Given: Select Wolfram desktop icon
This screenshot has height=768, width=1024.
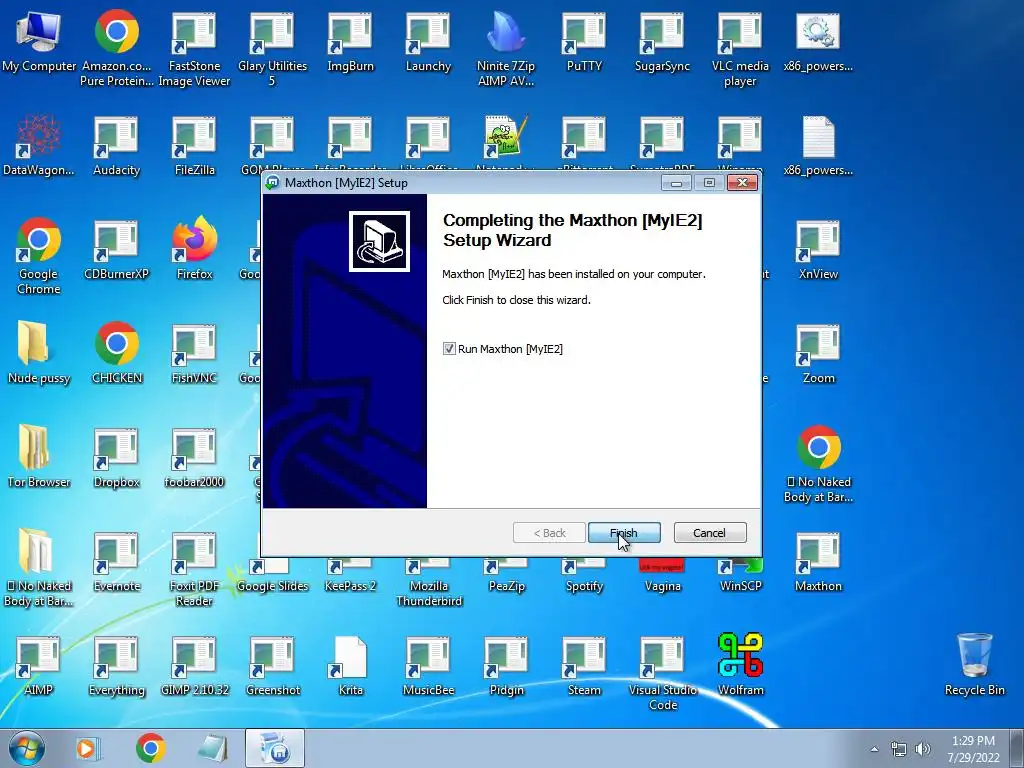Looking at the screenshot, I should [740, 665].
